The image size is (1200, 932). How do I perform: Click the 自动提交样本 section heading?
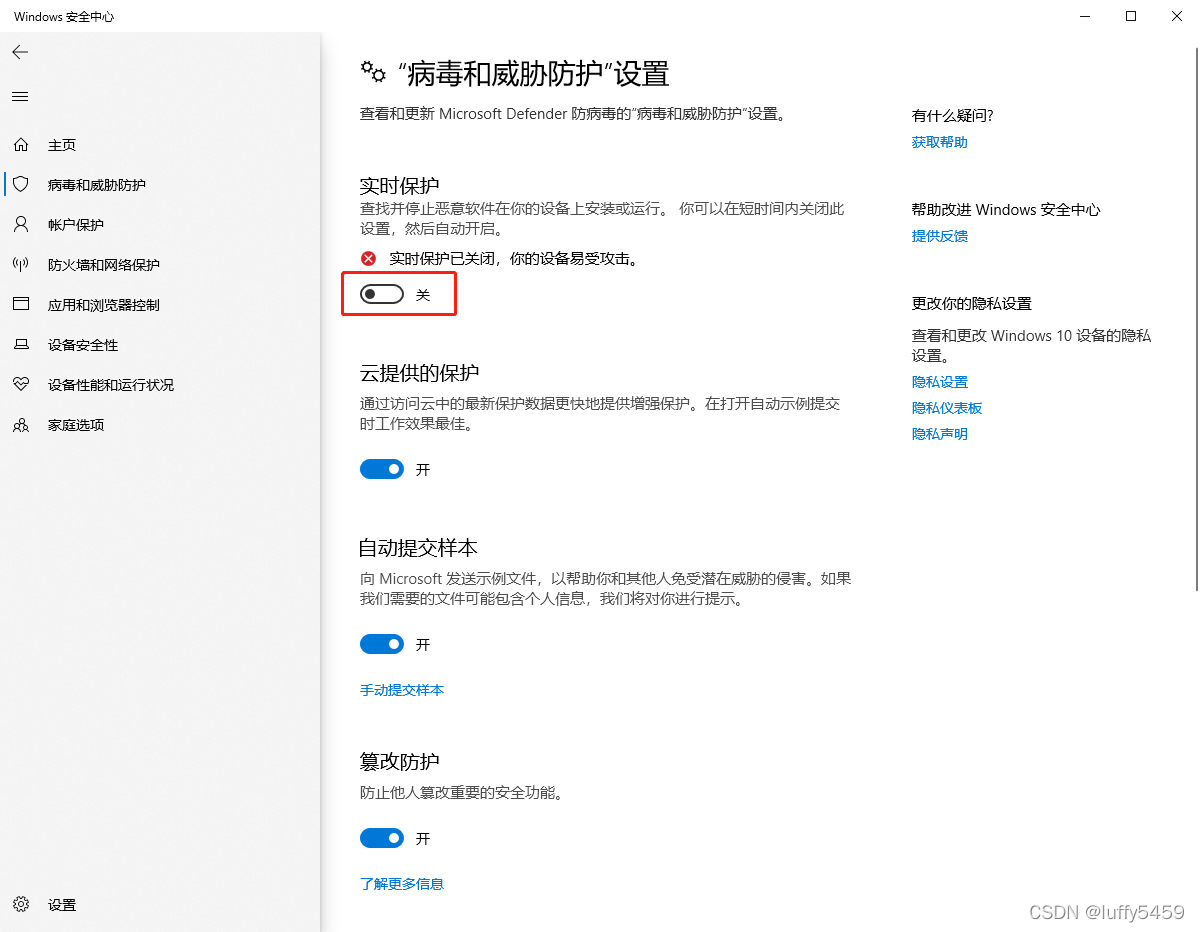click(418, 548)
